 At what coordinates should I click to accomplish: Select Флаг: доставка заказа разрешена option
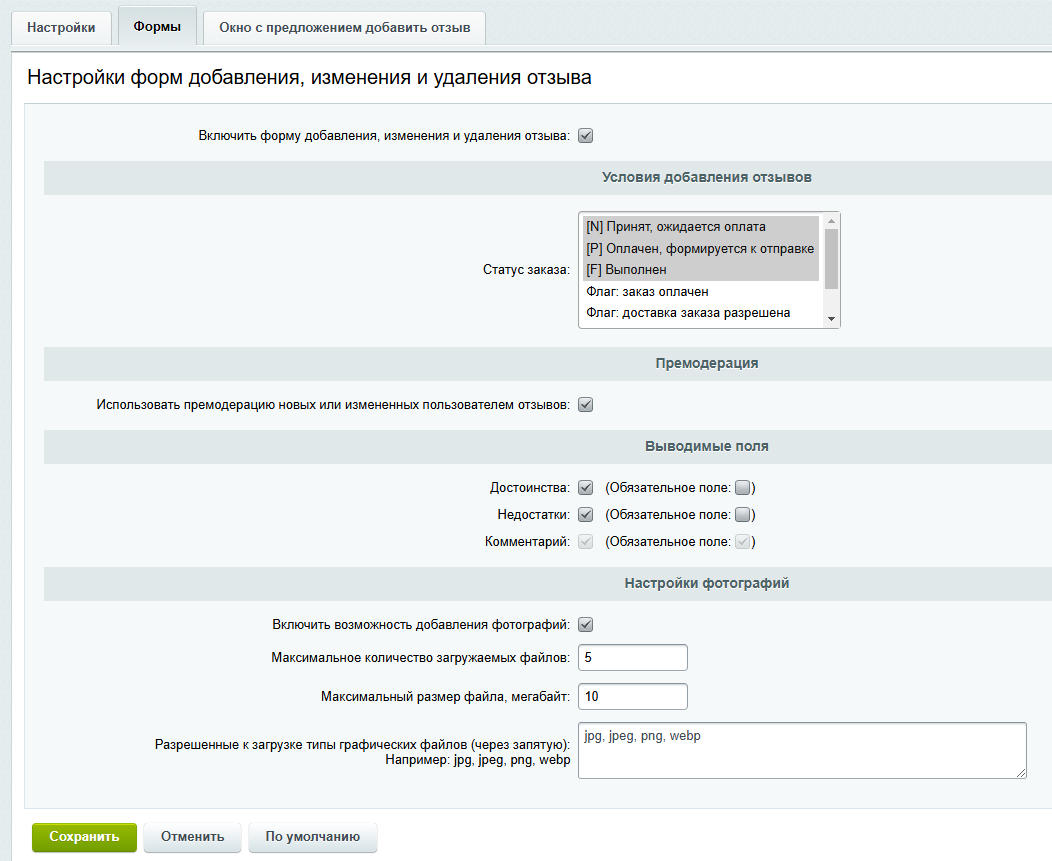point(700,313)
